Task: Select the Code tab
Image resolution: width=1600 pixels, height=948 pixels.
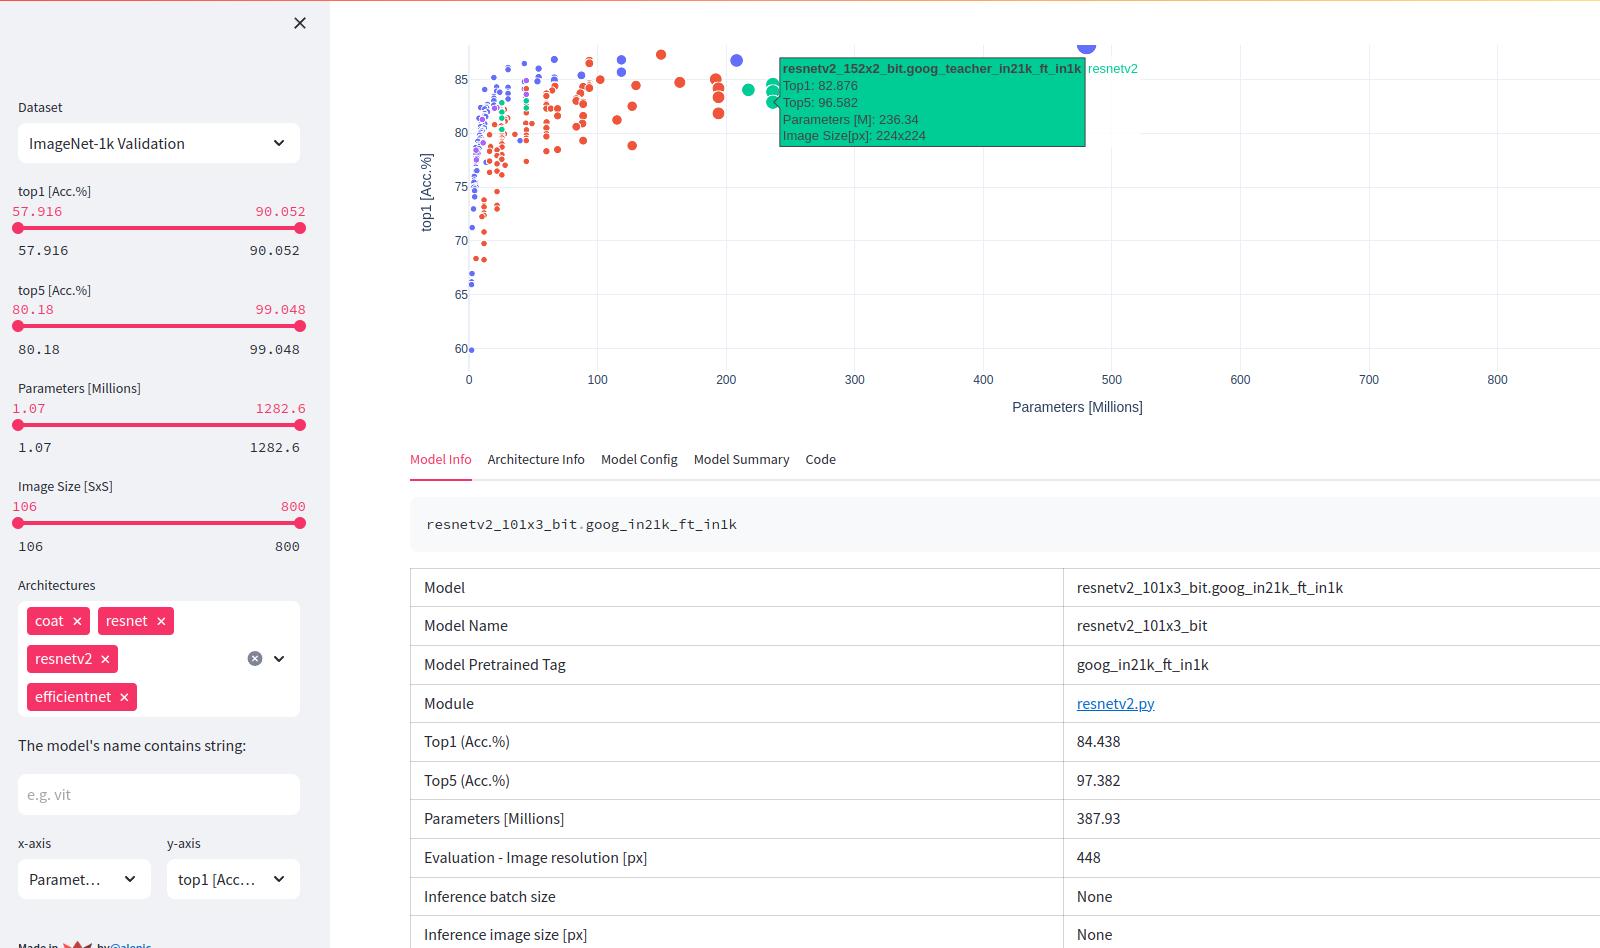Action: pos(820,459)
